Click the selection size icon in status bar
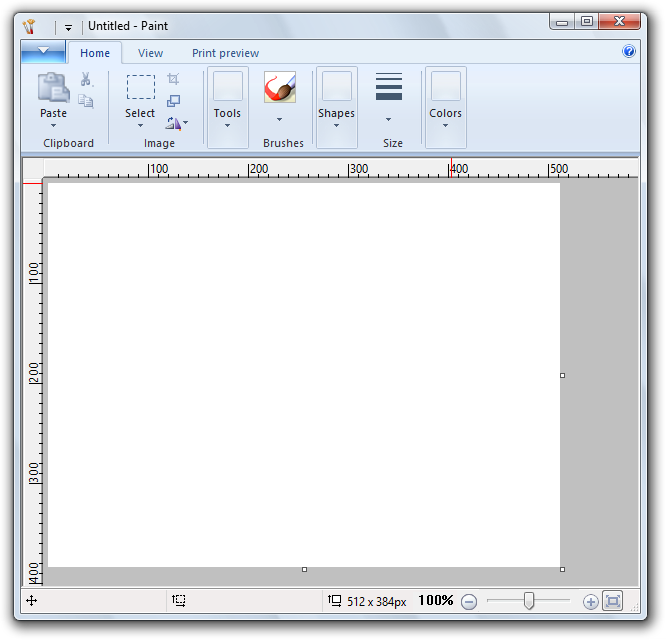The width and height of the screenshot is (666, 640). pos(179,601)
